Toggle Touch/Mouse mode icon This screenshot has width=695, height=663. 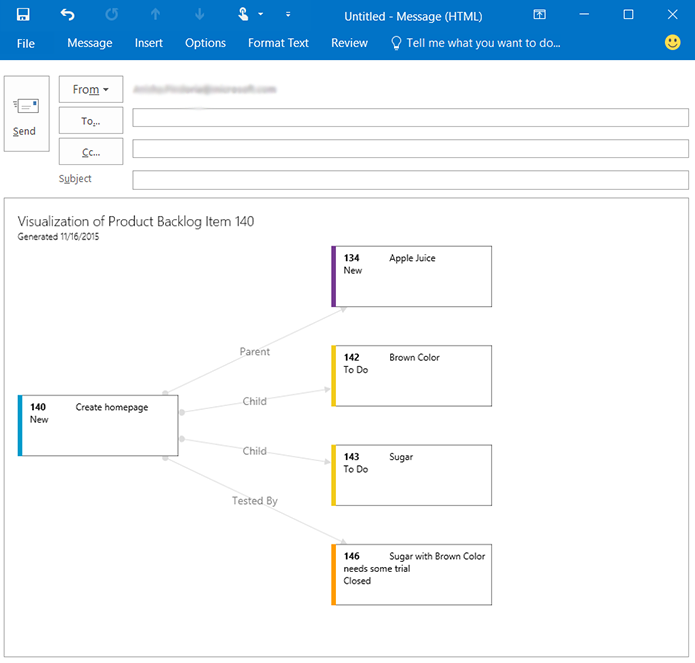click(243, 15)
